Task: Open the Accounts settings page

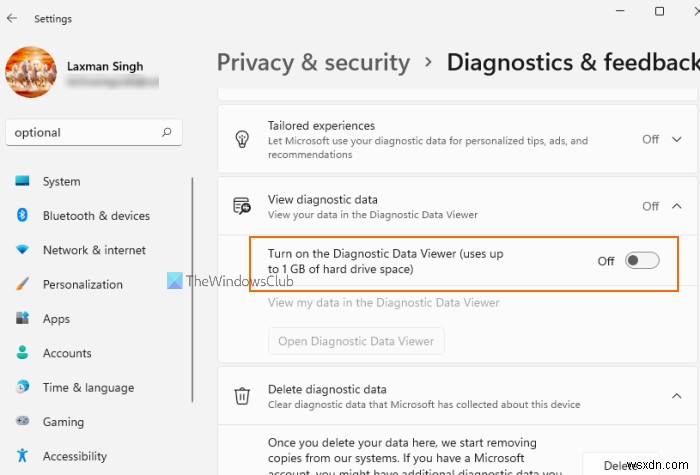Action: tap(67, 353)
